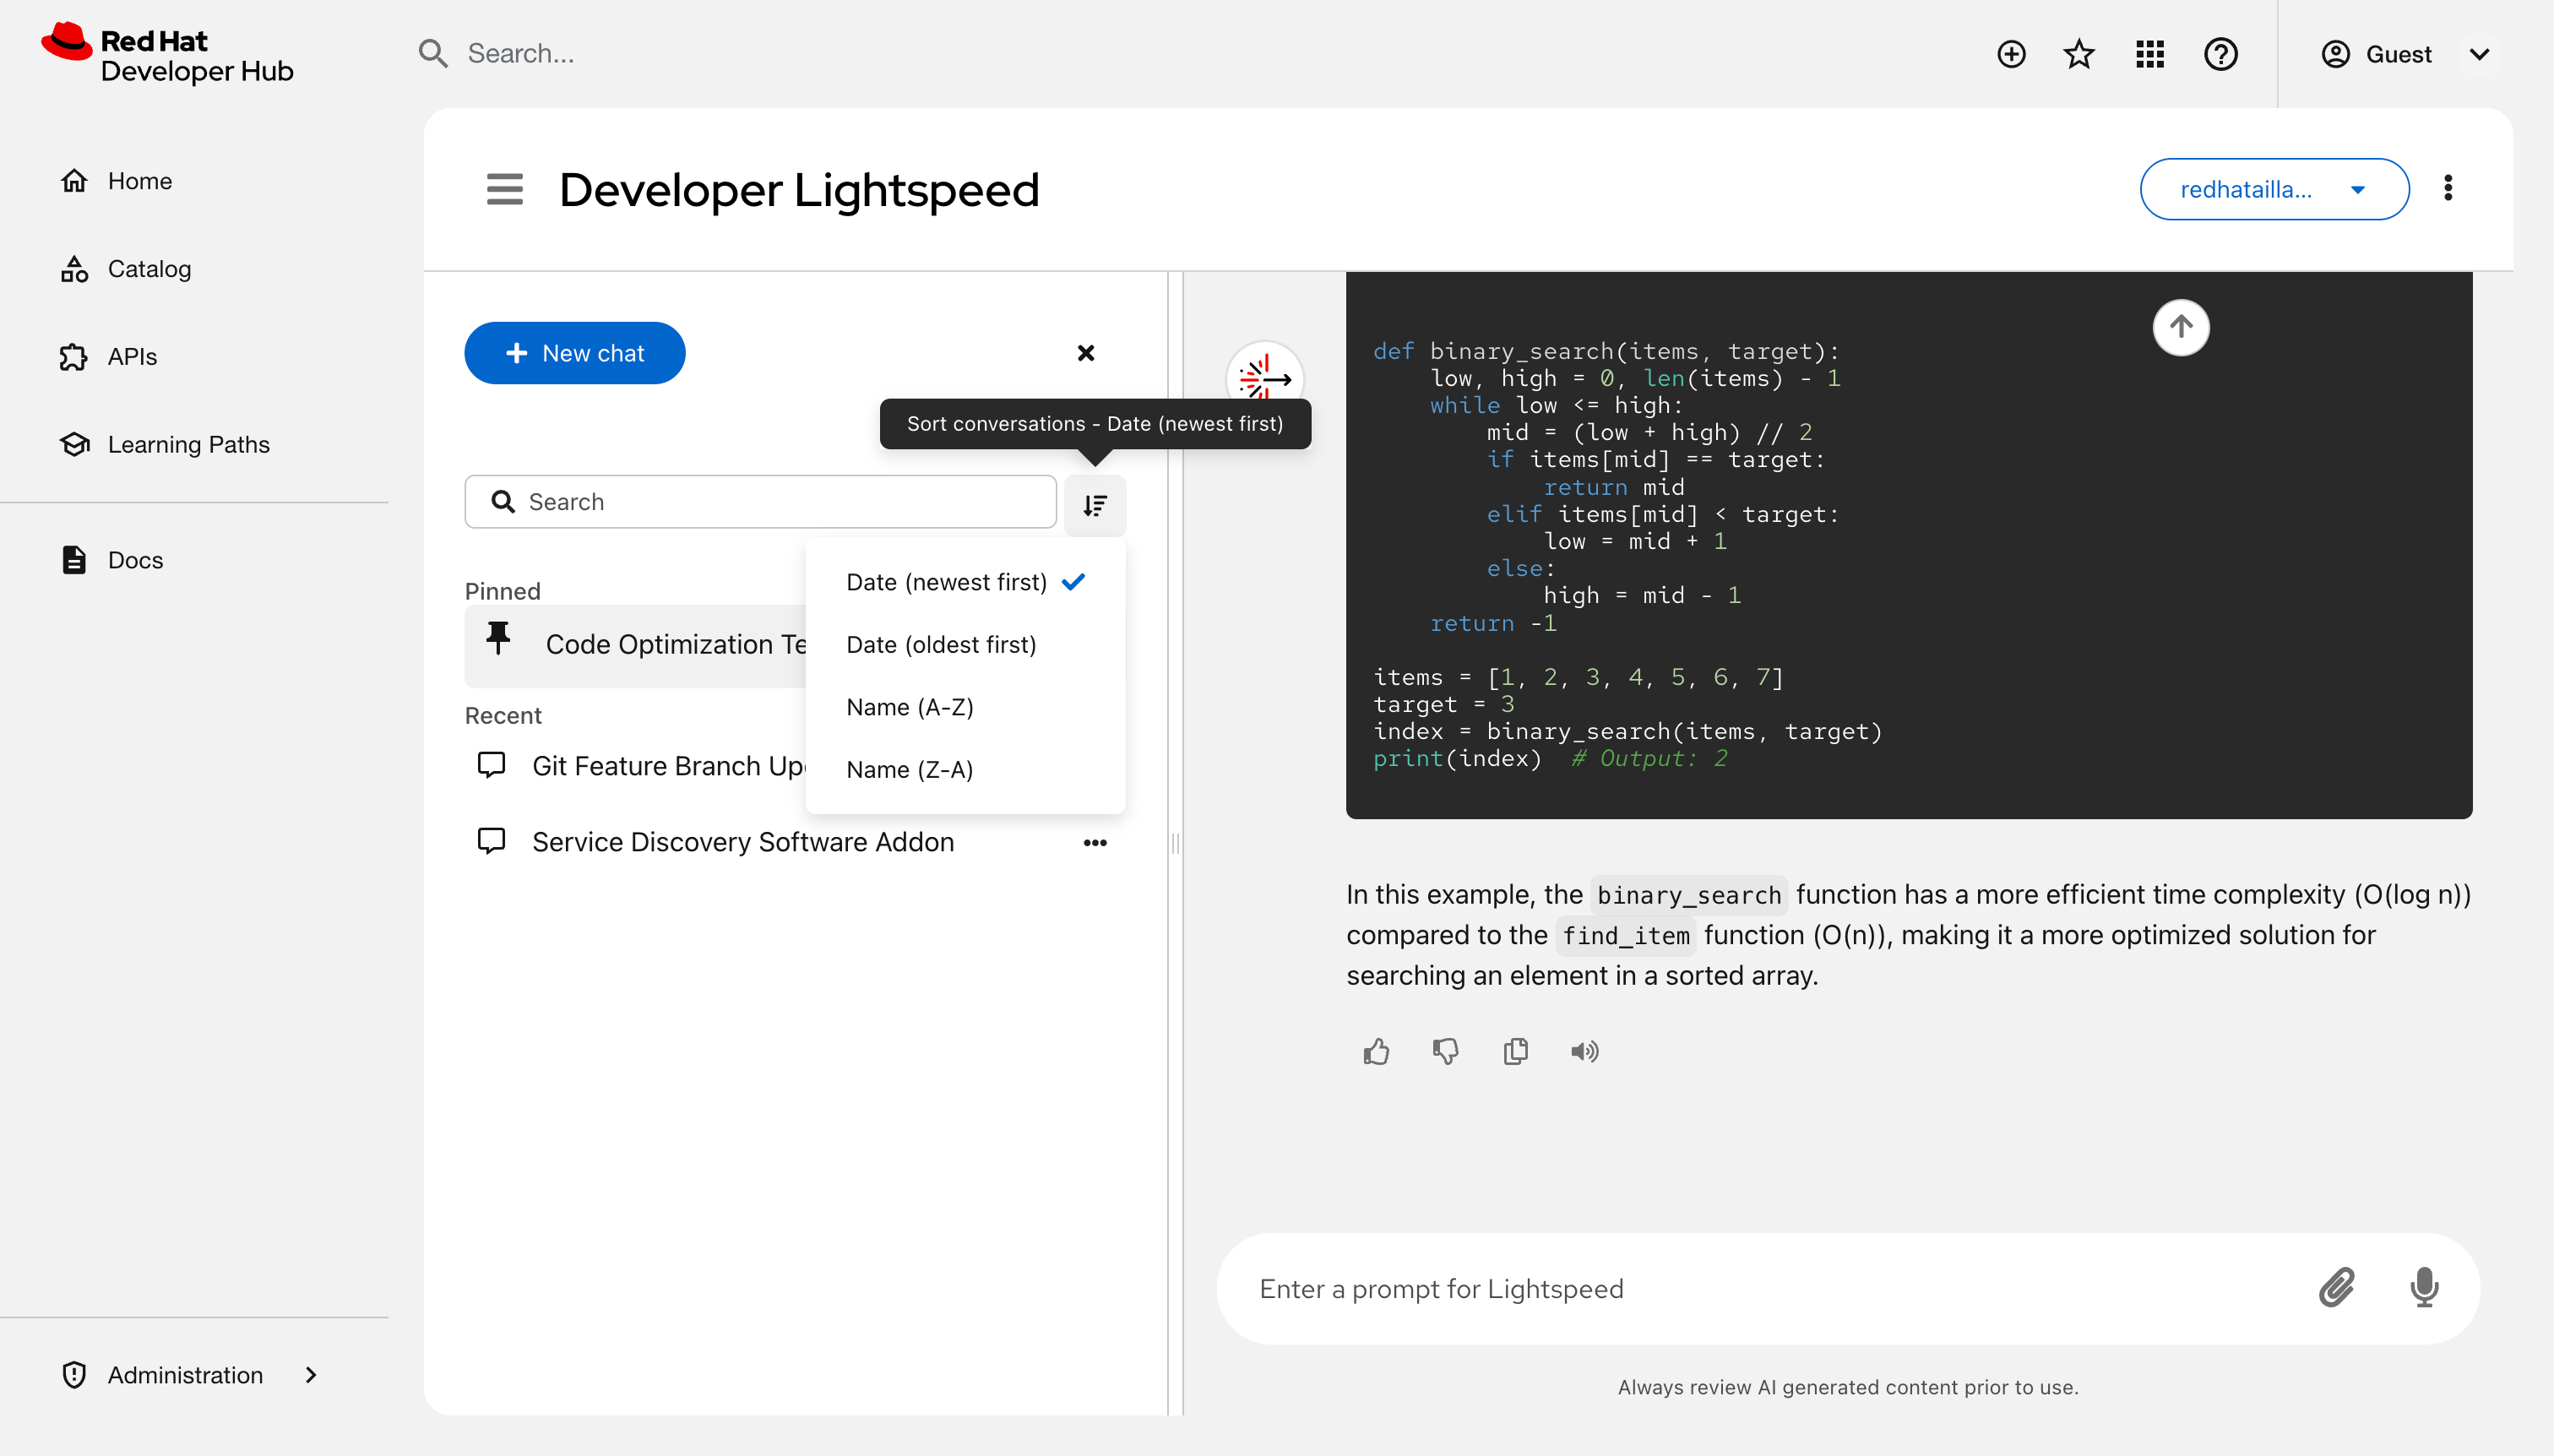Attach a file with paperclip icon
Image resolution: width=2554 pixels, height=1456 pixels.
[2337, 1288]
